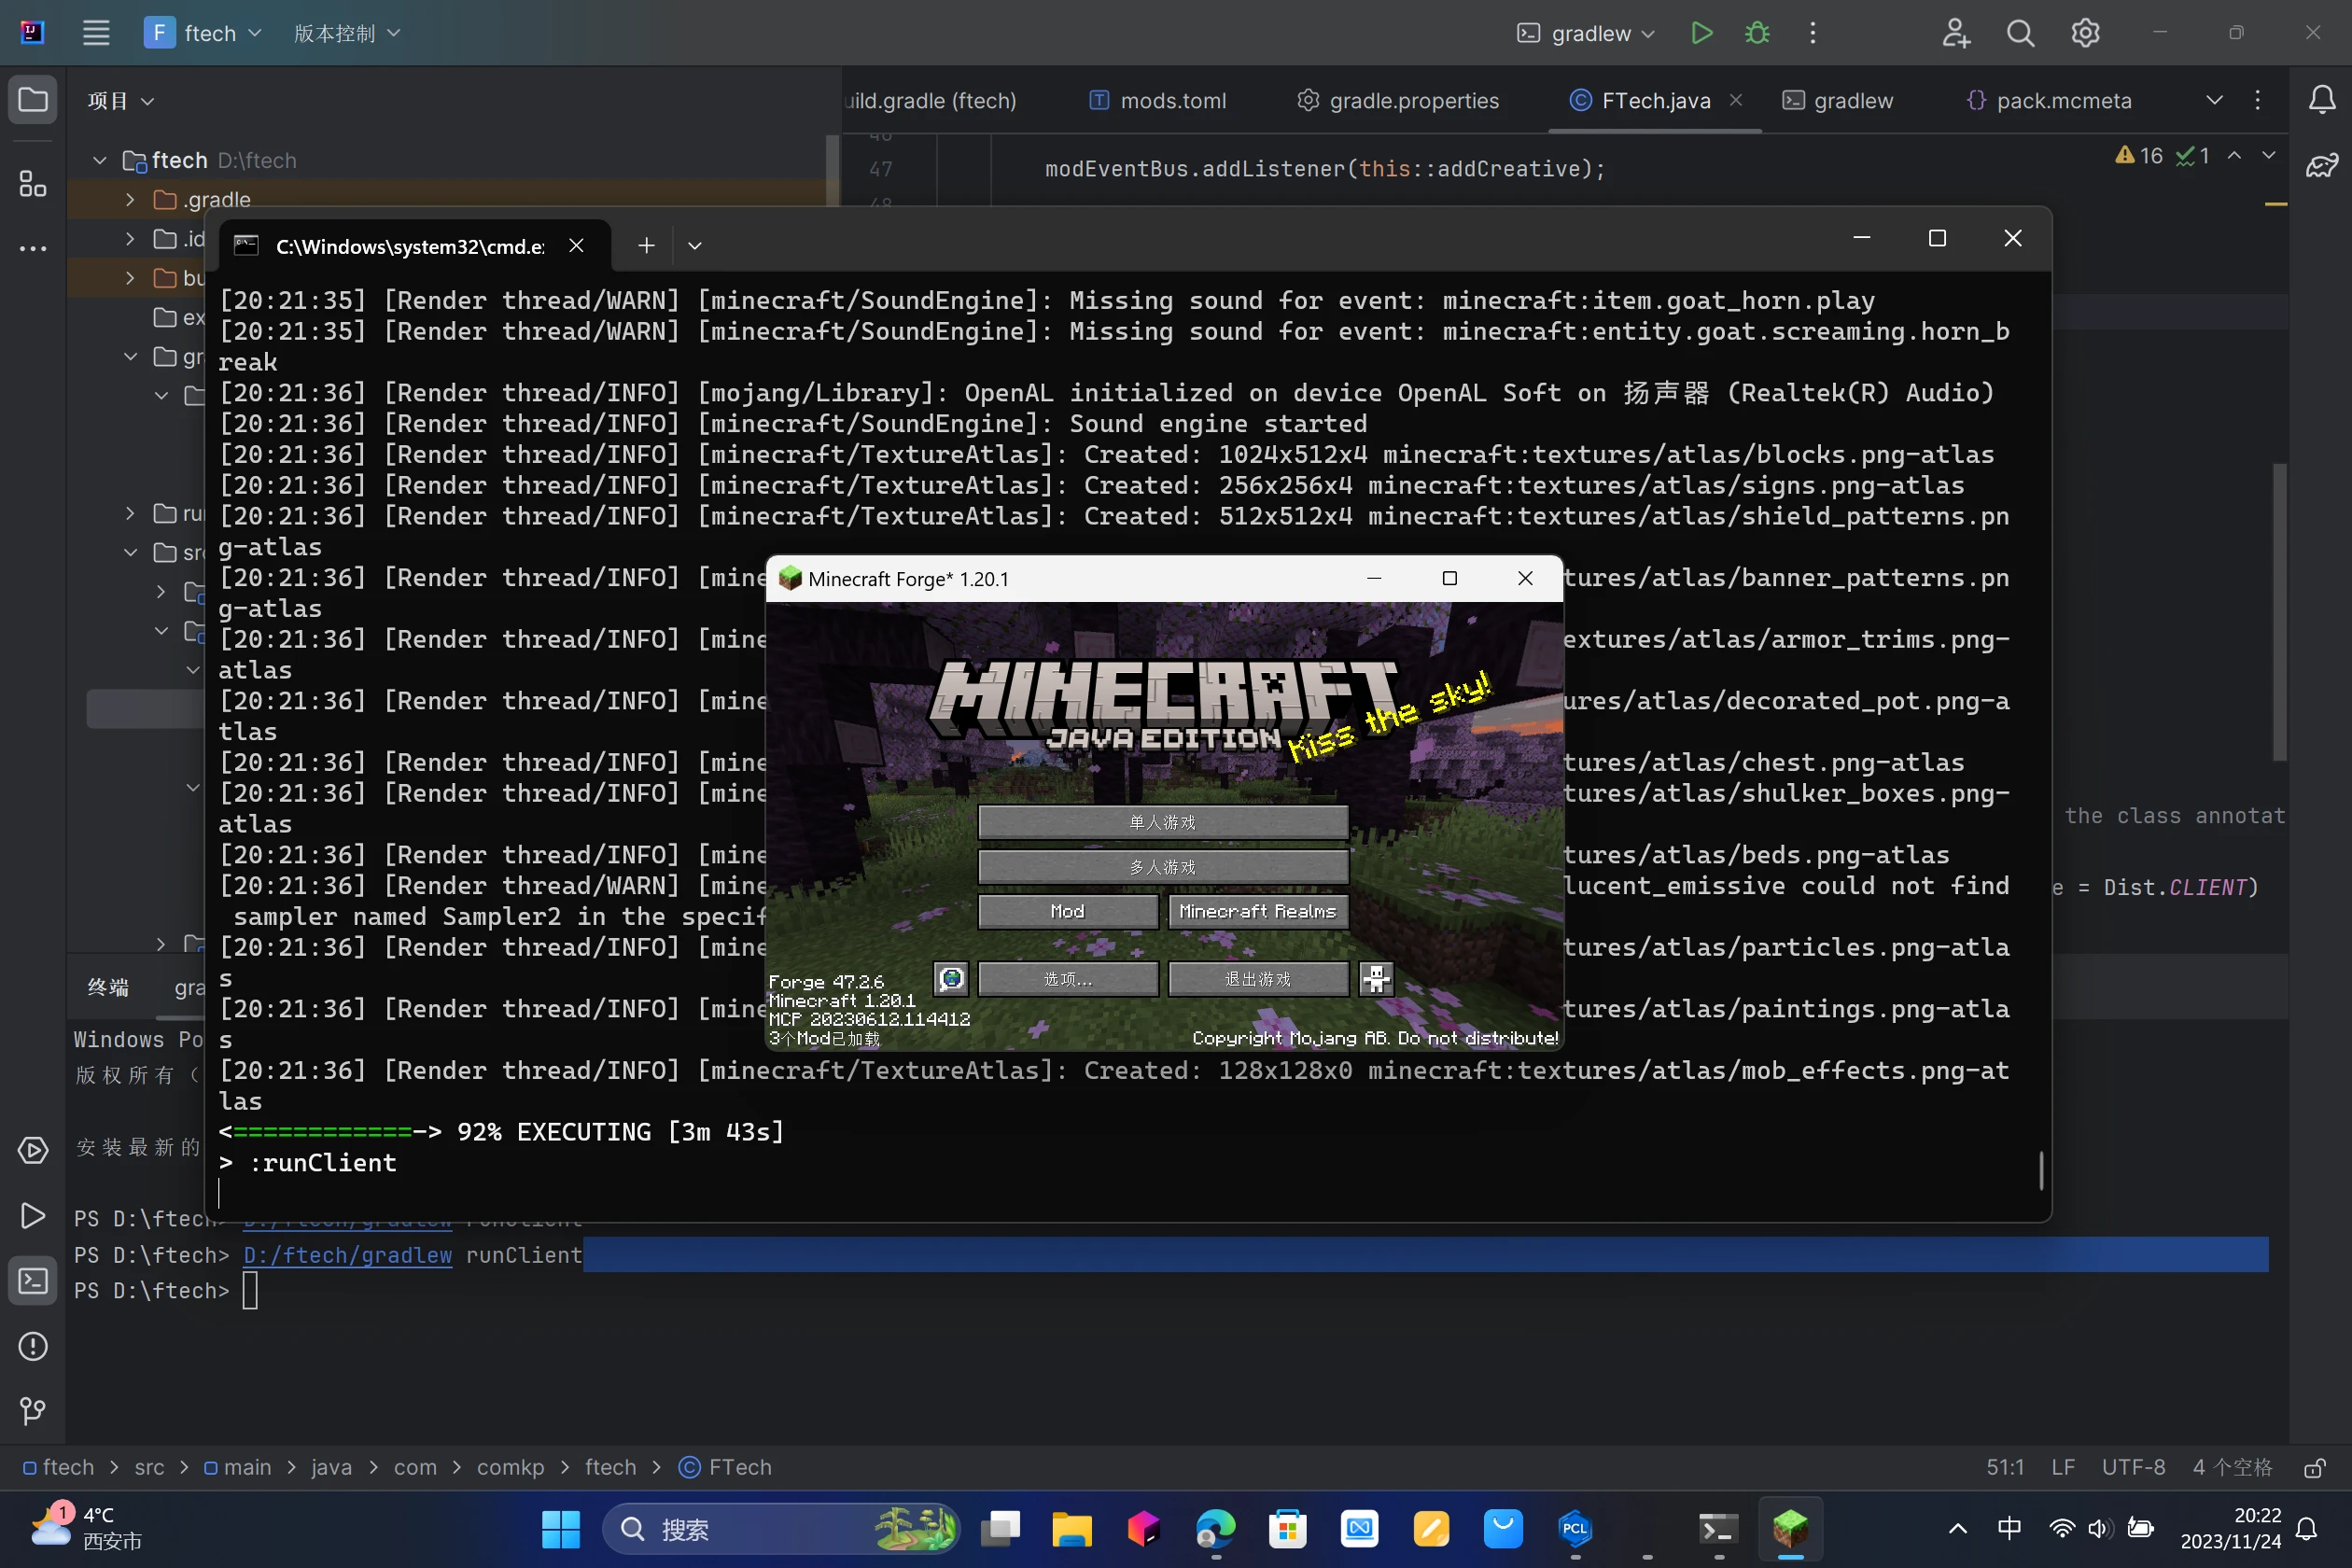Click the accessibility icon in Minecraft menu
Image resolution: width=2352 pixels, height=1568 pixels.
[1376, 978]
